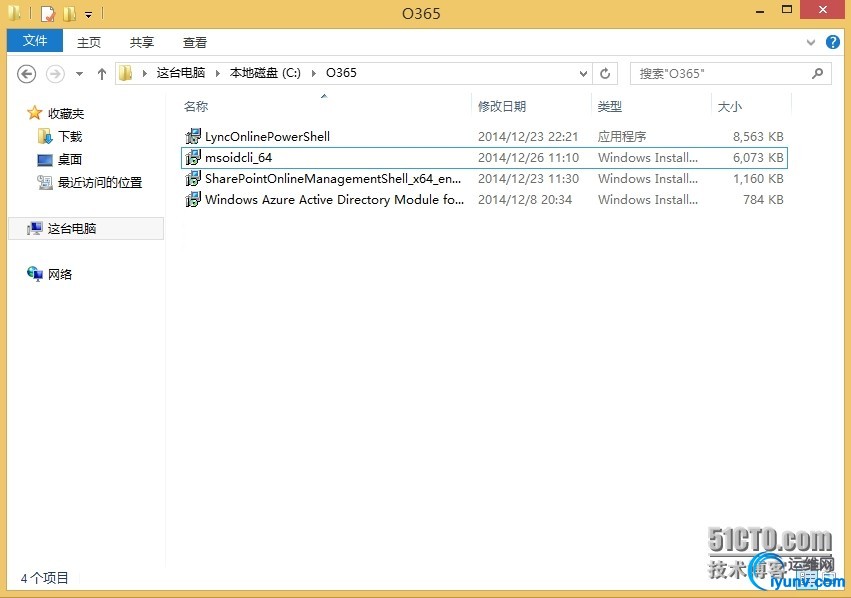Click the 收藏夹 star icon

tap(35, 113)
